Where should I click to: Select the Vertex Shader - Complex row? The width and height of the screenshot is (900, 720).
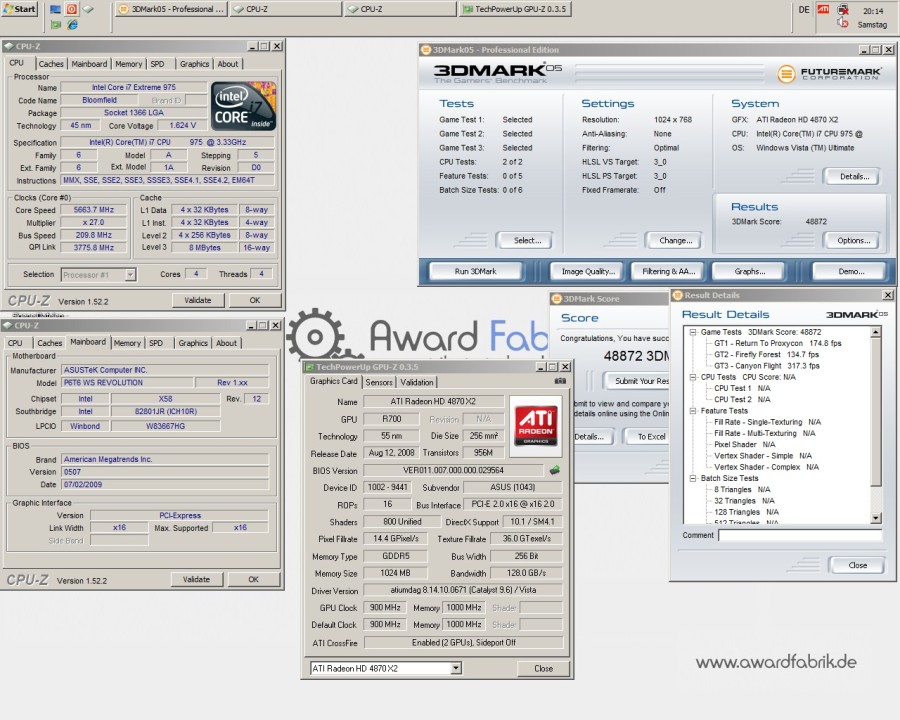[766, 467]
